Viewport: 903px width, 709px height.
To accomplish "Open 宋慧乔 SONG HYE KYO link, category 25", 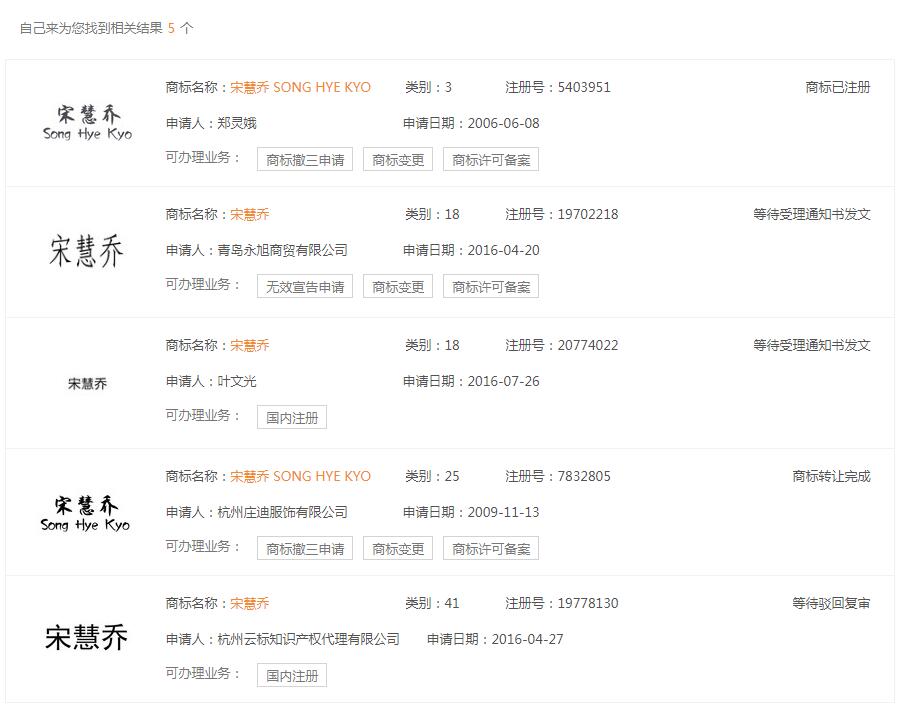I will pyautogui.click(x=301, y=476).
